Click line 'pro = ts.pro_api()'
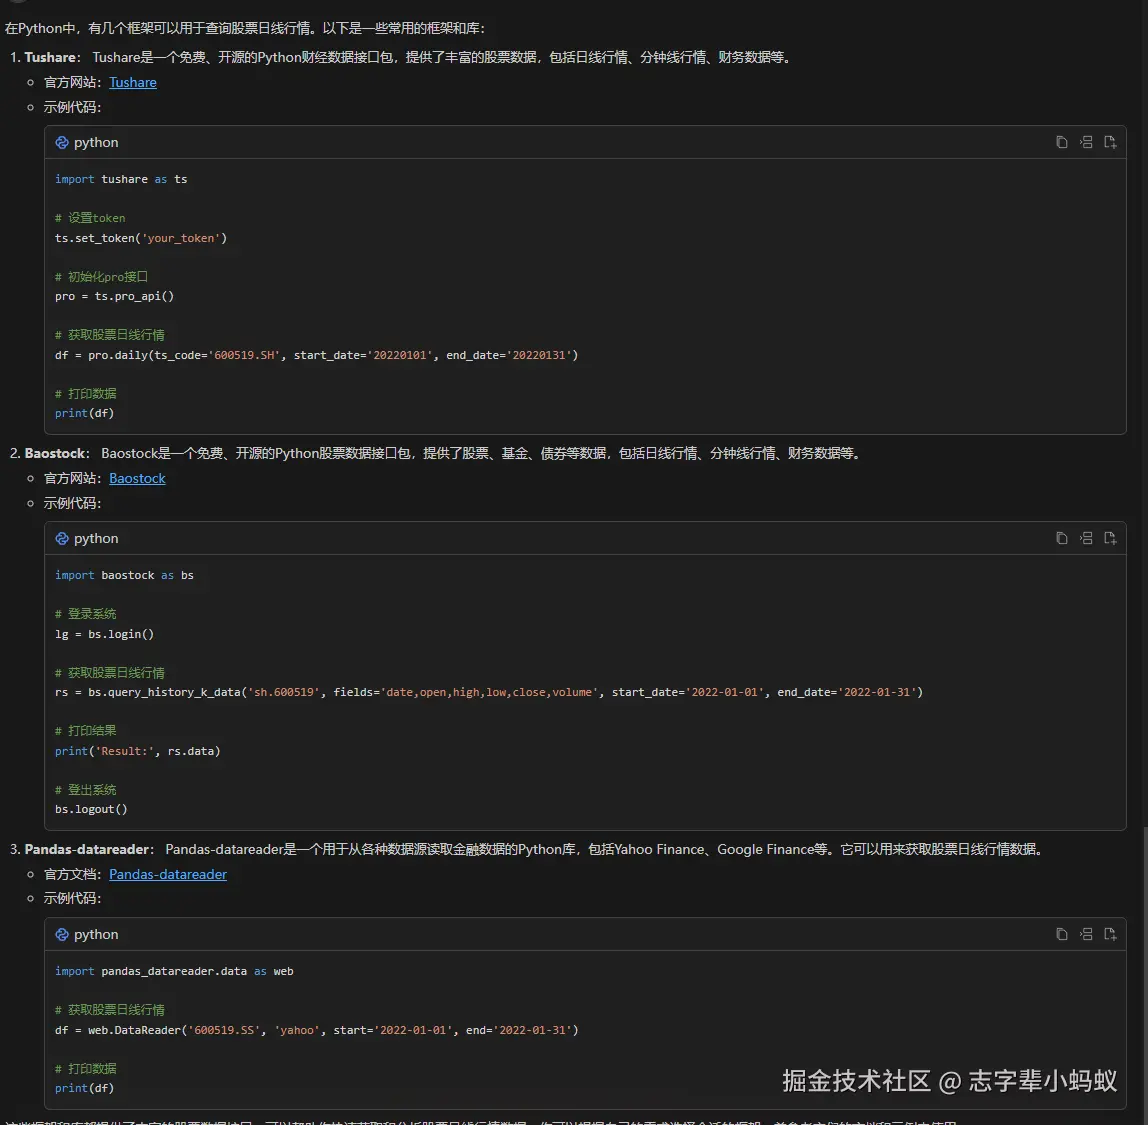Image resolution: width=1148 pixels, height=1125 pixels. [114, 296]
